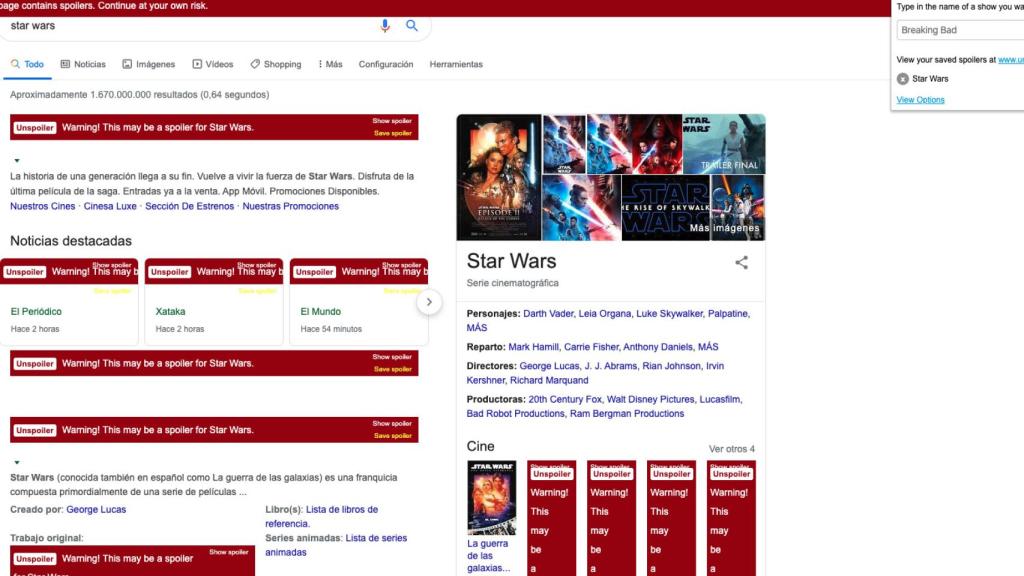The width and height of the screenshot is (1024, 576).
Task: Click Unspoiler on the El Periódico card
Action: pyautogui.click(x=25, y=272)
